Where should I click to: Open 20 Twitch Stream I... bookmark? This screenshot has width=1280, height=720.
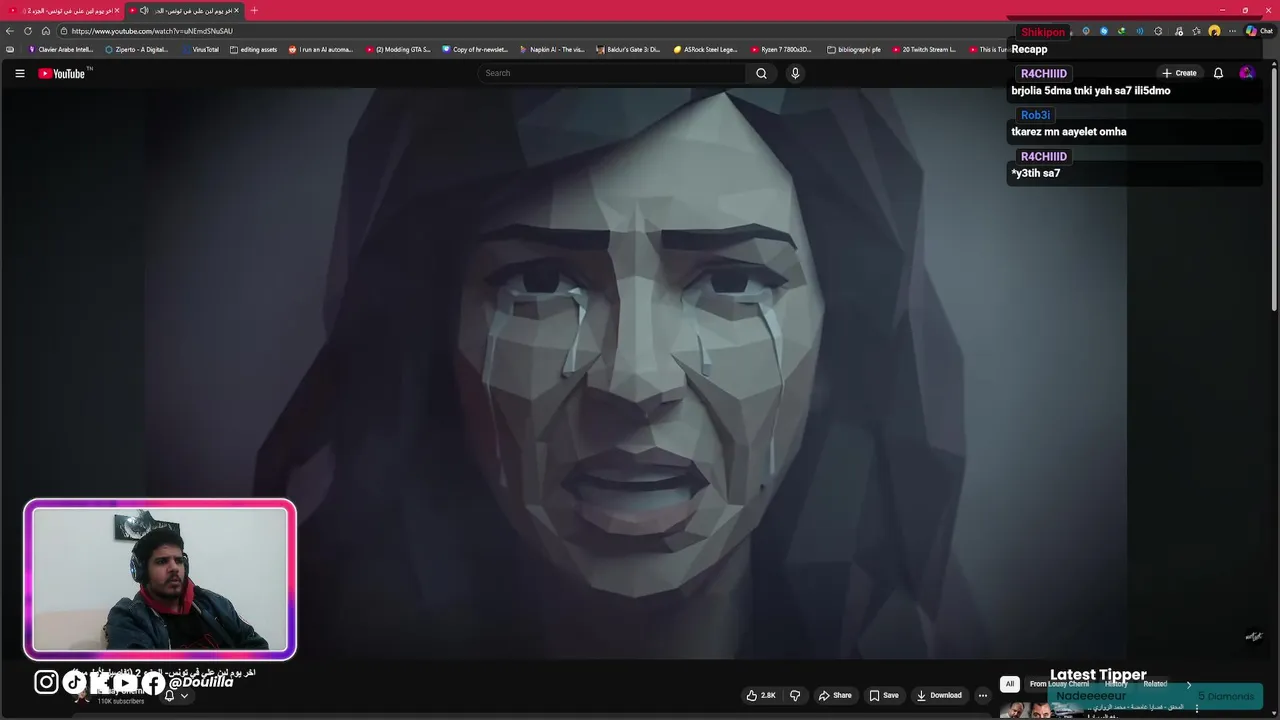pos(924,49)
